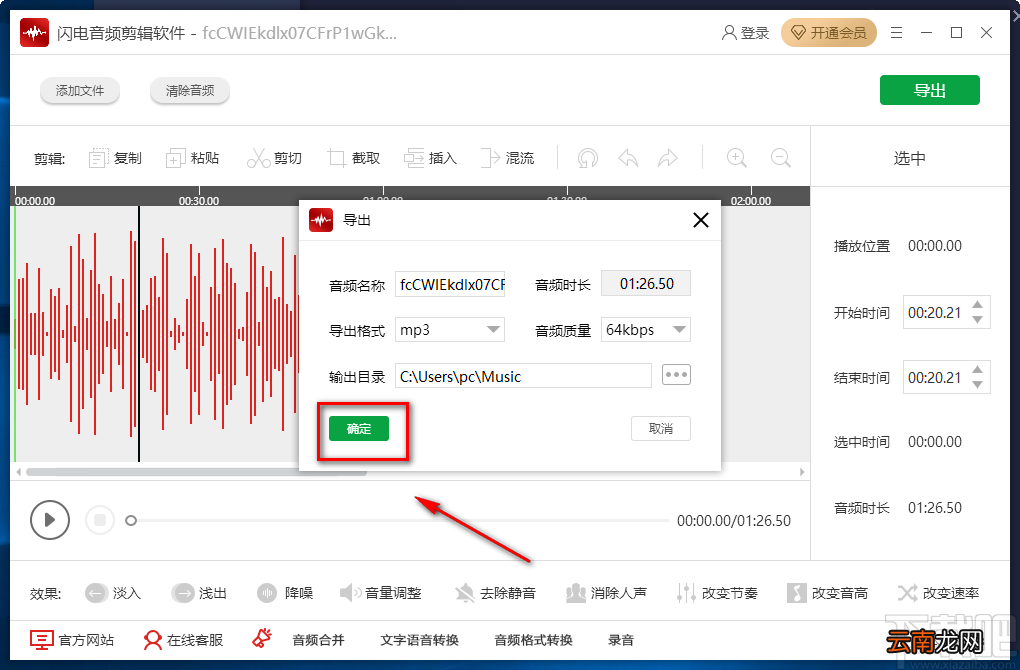Click the audio name input field
The image size is (1020, 670).
450,284
